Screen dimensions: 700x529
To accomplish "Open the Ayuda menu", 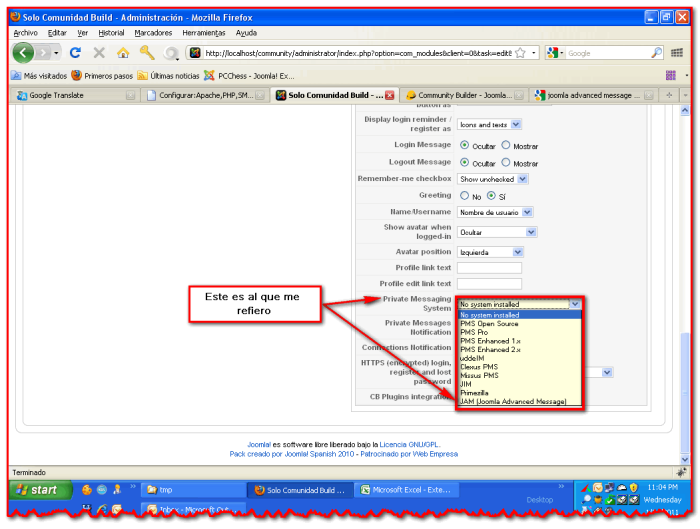I will click(246, 33).
